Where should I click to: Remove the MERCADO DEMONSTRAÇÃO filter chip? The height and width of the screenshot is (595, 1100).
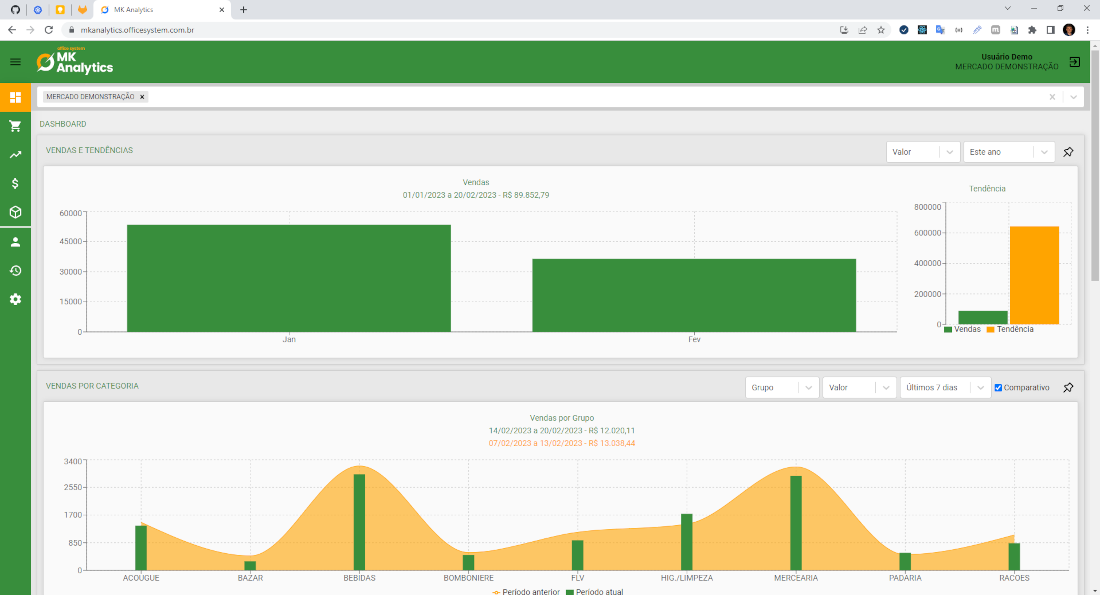point(140,97)
